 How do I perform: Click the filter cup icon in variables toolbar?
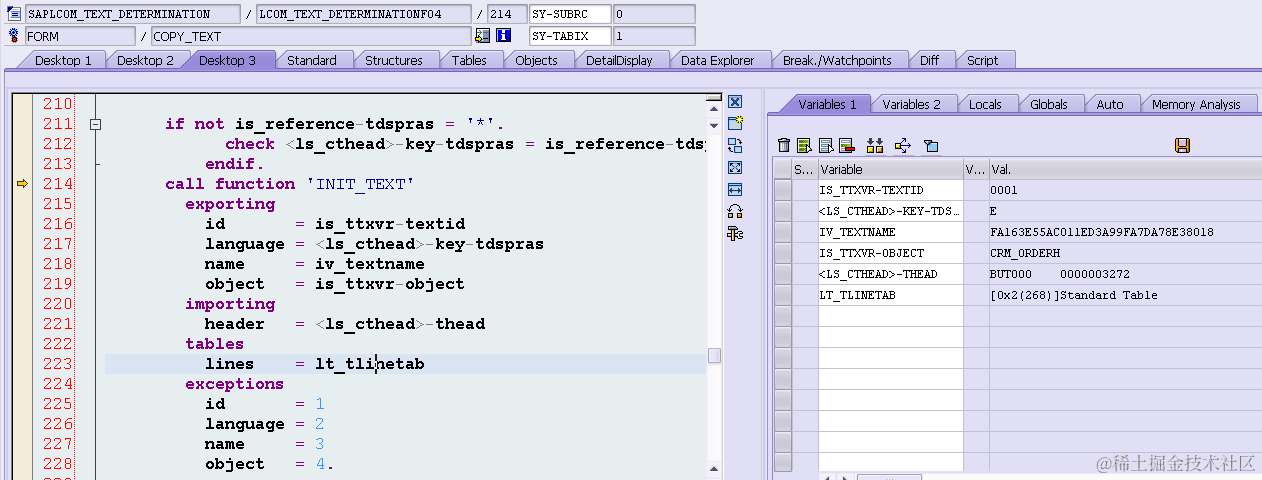pyautogui.click(x=931, y=146)
